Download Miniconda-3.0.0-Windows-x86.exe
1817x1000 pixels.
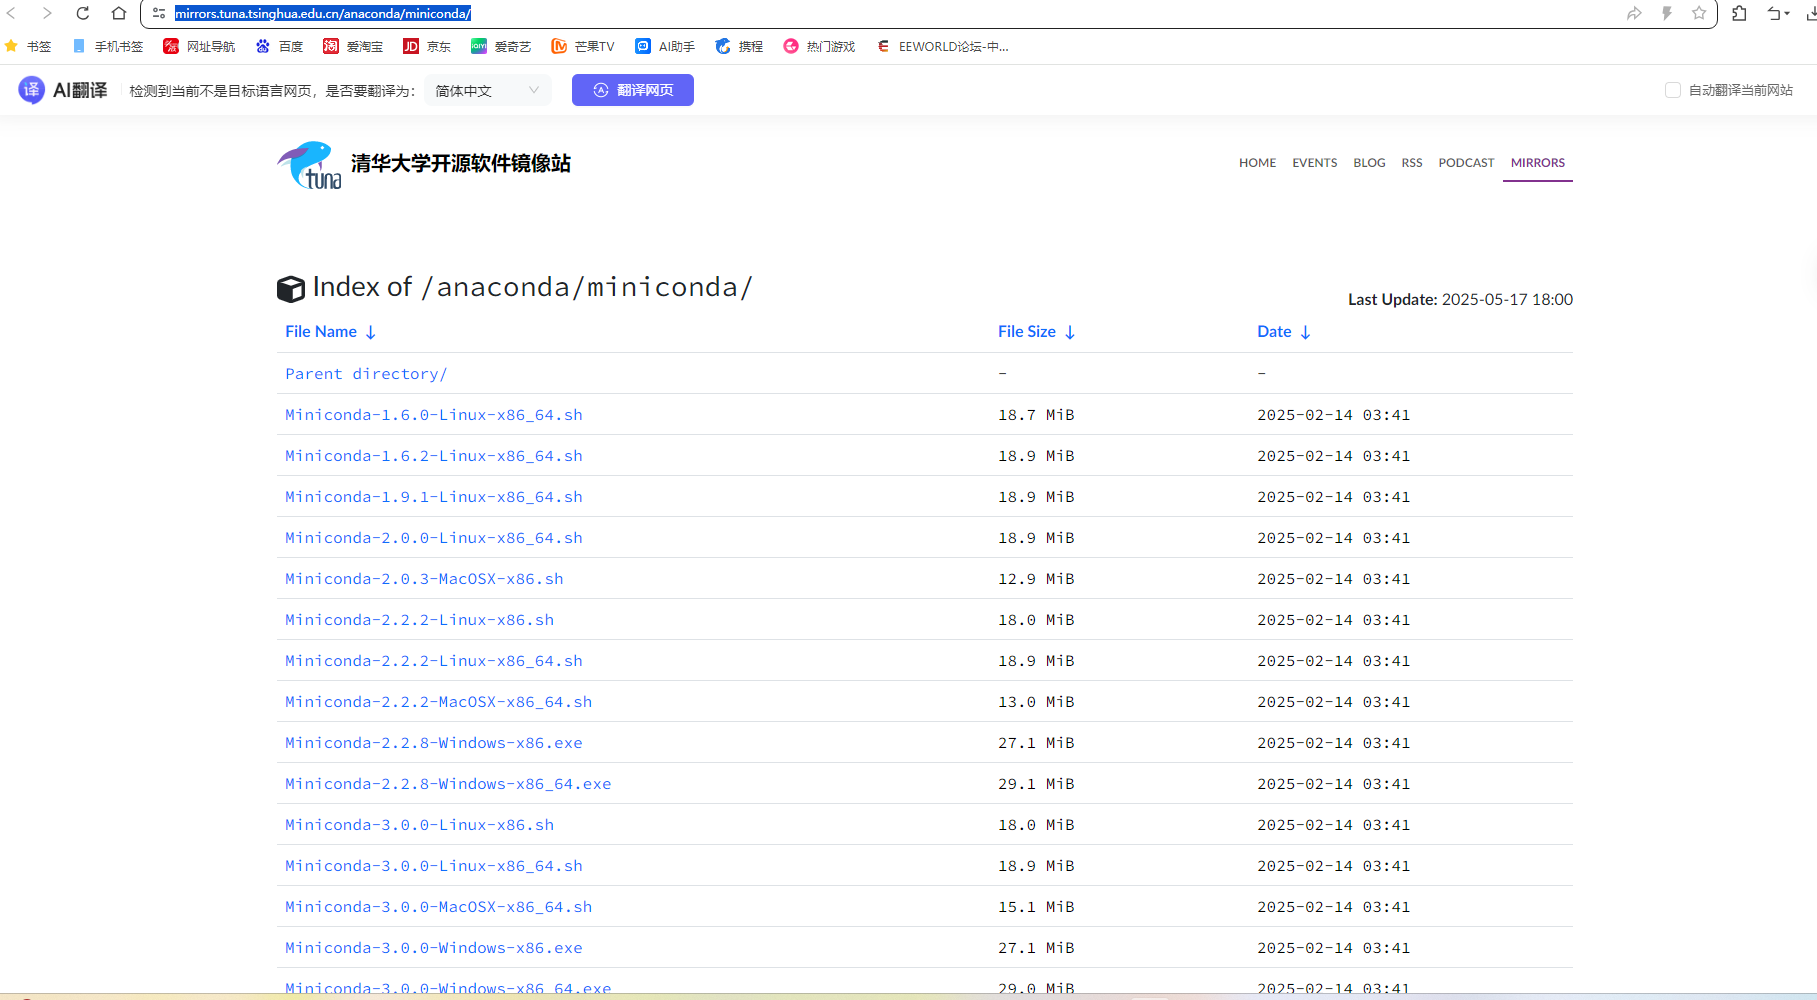[x=434, y=948]
